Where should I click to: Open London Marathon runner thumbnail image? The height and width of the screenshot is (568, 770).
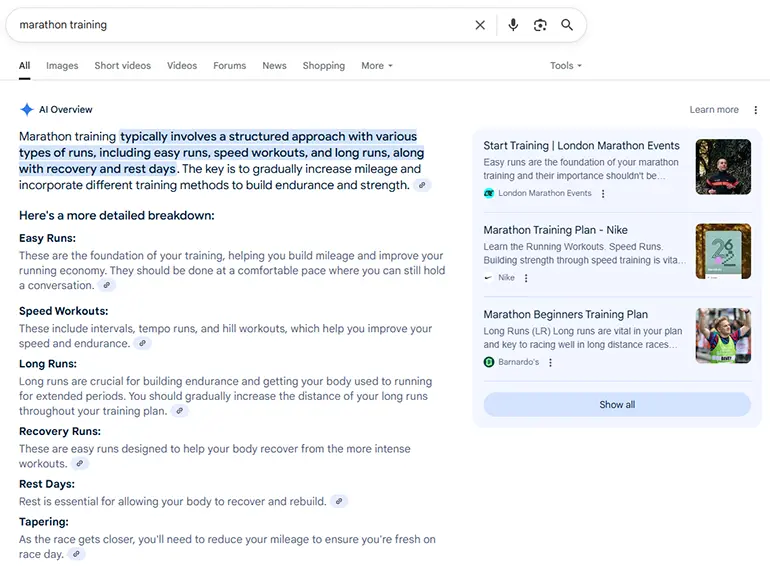coord(723,167)
